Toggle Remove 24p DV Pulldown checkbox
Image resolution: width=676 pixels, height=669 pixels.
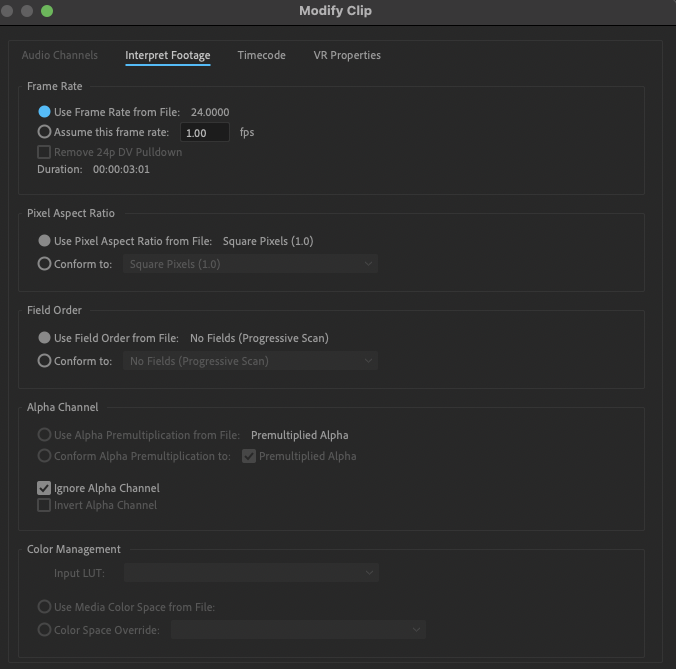[44, 152]
